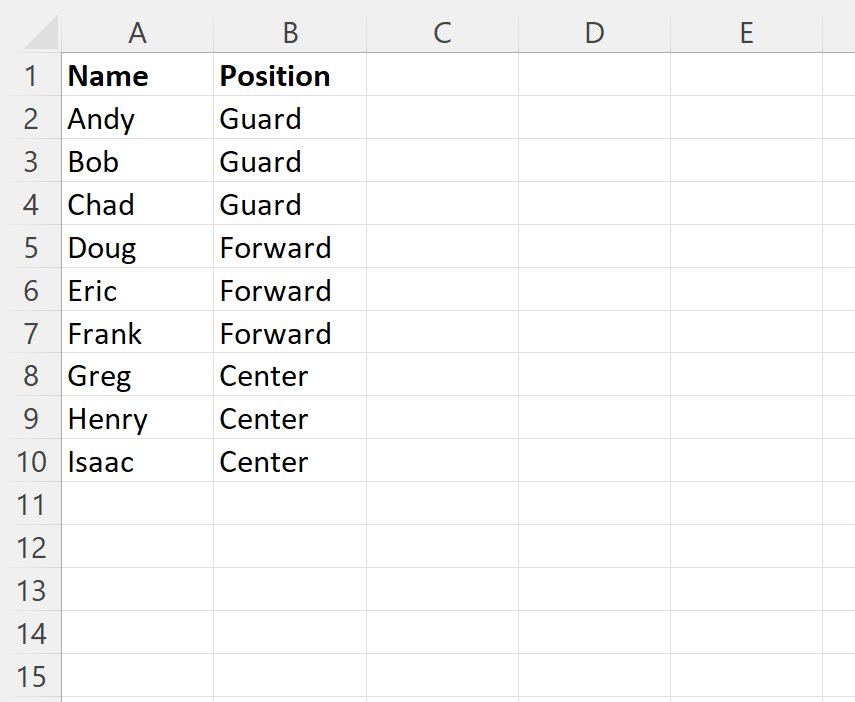Click row 10 header number
The width and height of the screenshot is (855, 702).
(31, 462)
